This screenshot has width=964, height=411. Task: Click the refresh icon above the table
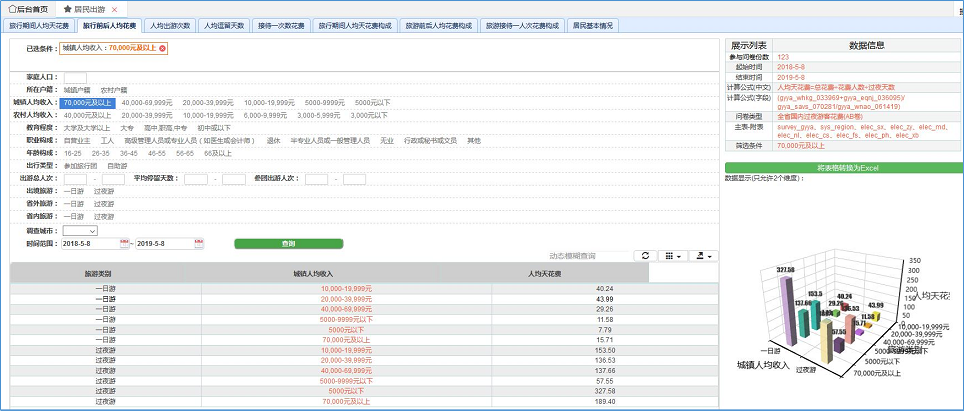pyautogui.click(x=645, y=256)
